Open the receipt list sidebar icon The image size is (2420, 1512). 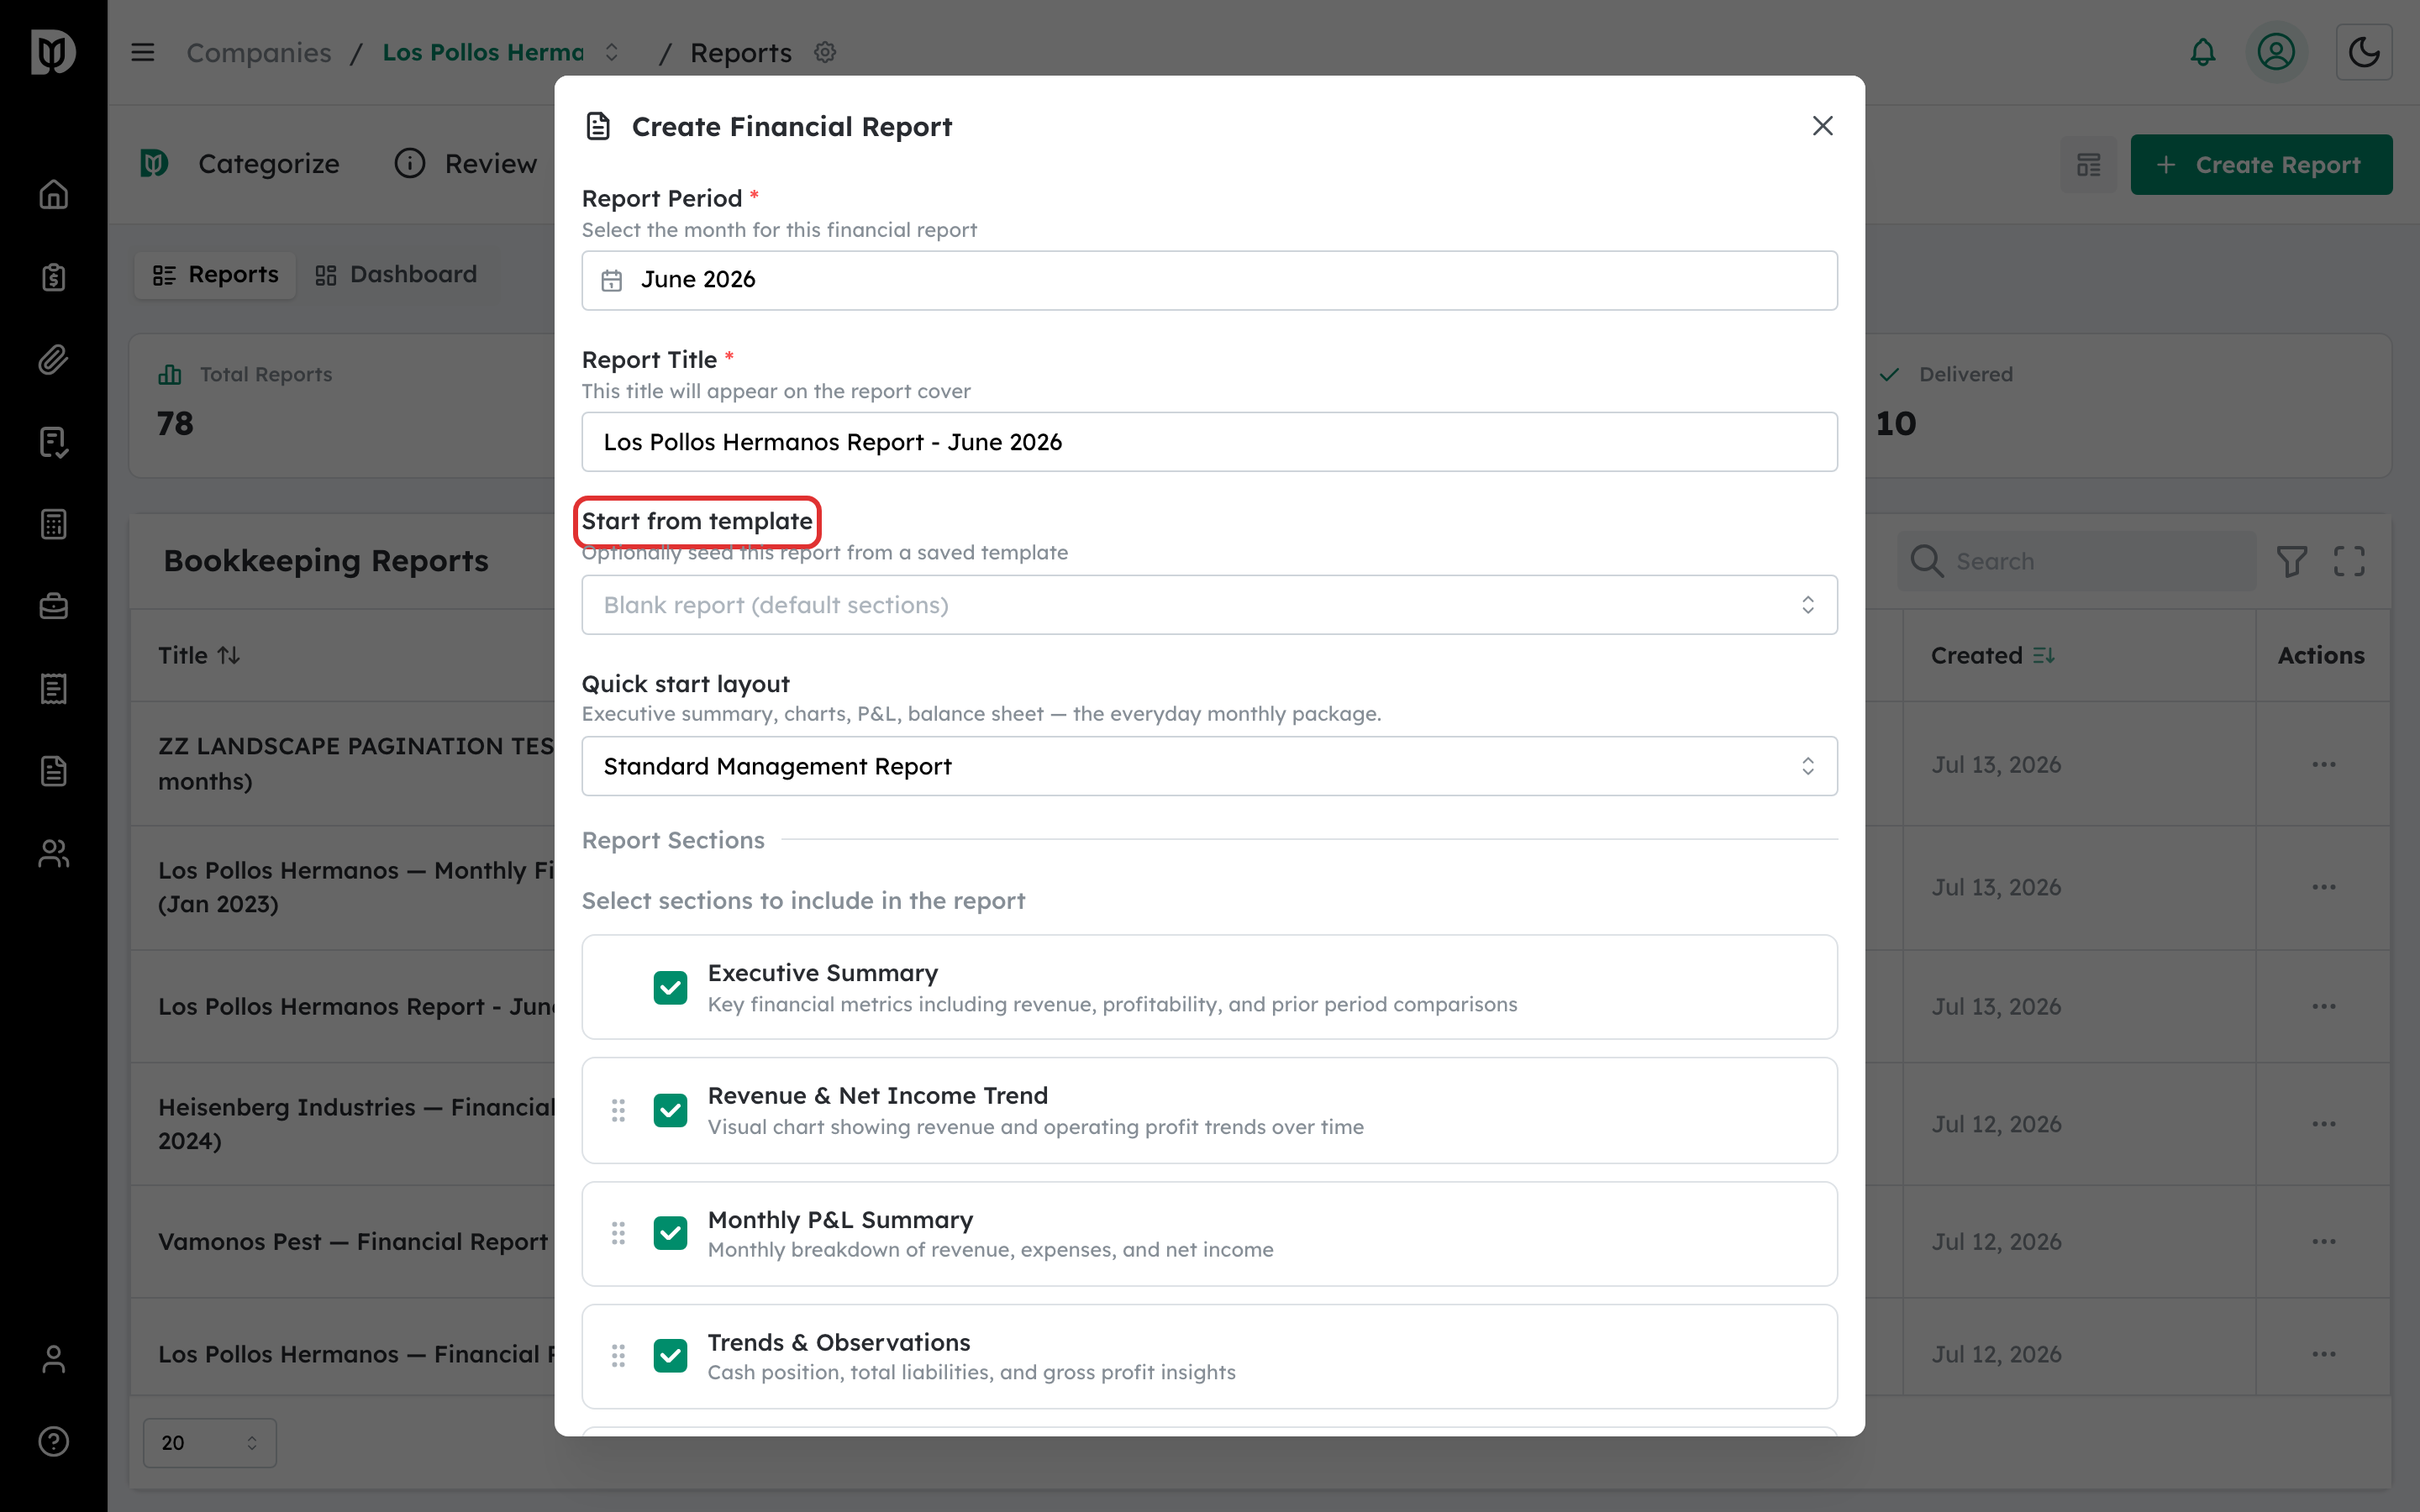coord(53,689)
